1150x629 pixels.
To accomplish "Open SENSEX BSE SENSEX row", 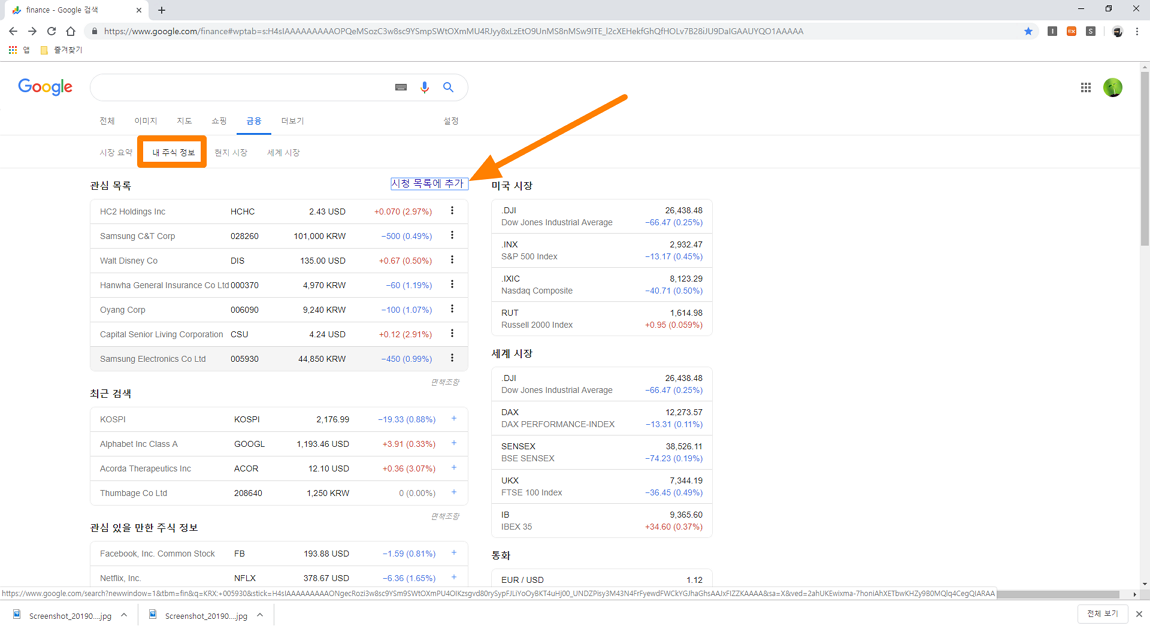I will (601, 452).
